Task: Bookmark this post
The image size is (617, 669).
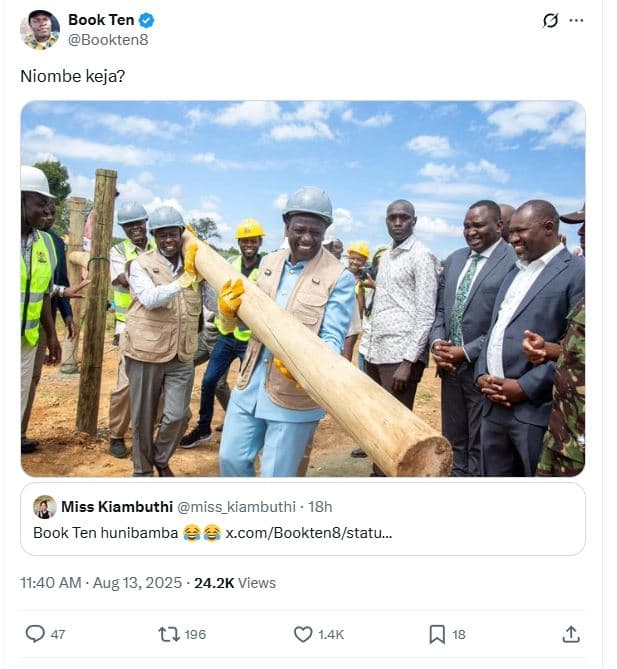Action: pos(437,634)
